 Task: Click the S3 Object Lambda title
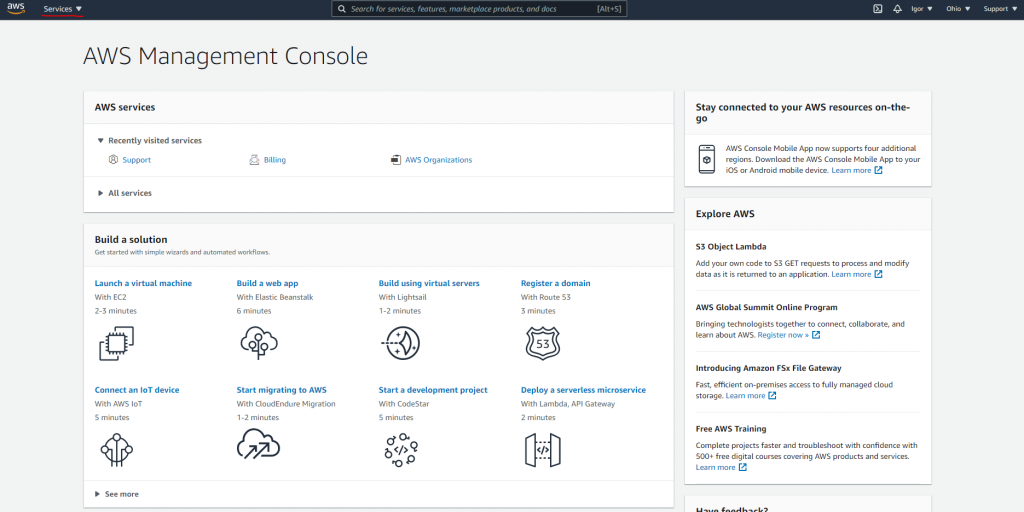[x=731, y=247]
